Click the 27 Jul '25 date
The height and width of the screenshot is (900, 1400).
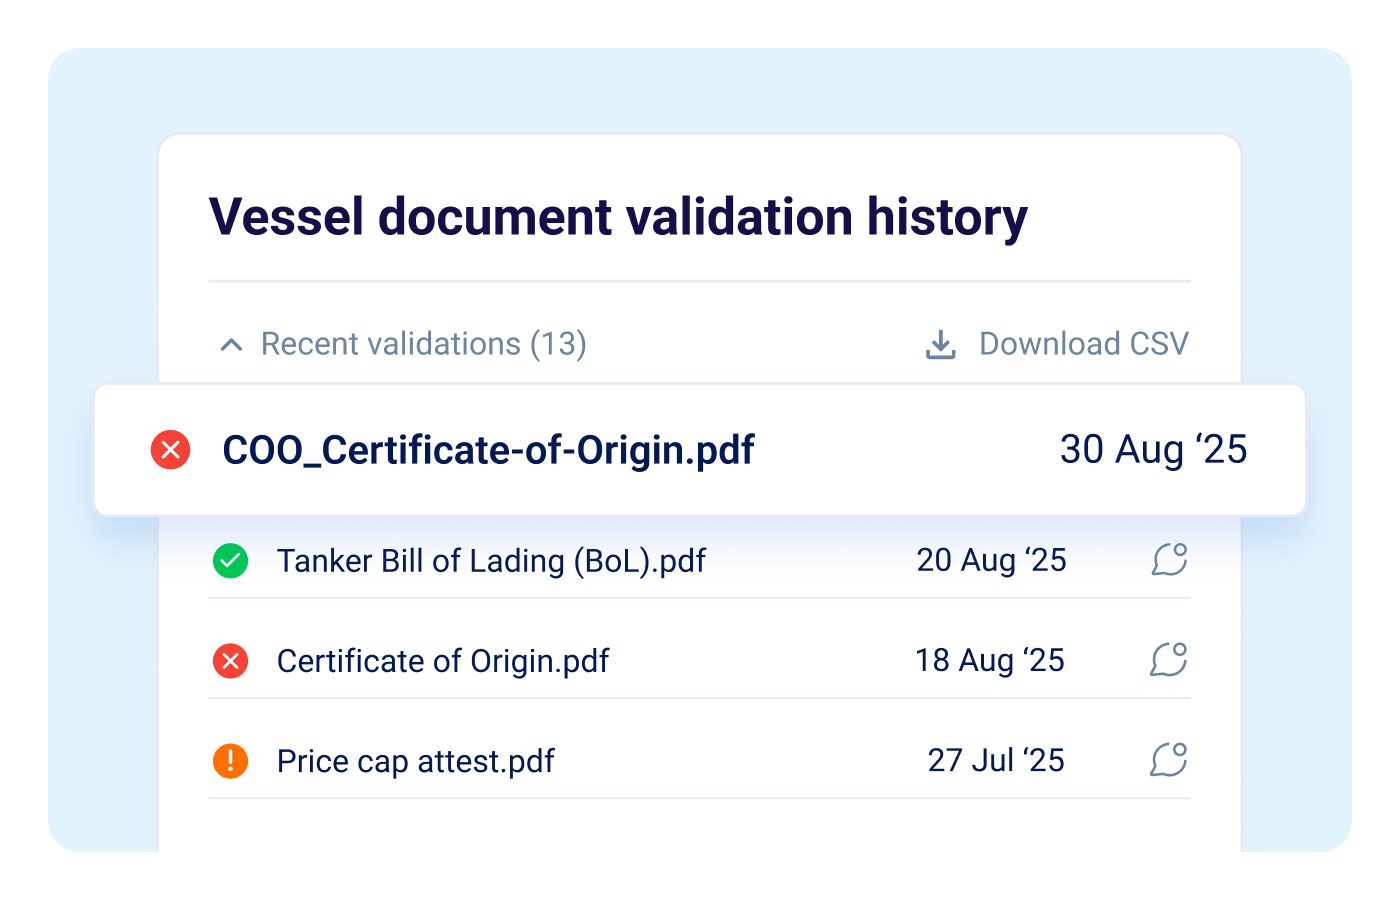pos(995,760)
